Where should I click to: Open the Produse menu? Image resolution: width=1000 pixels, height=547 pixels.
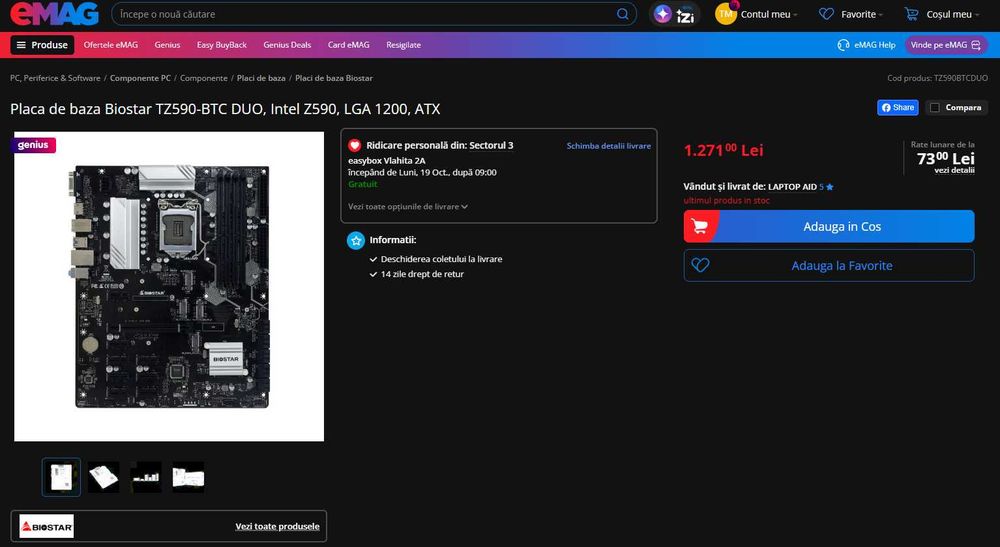pyautogui.click(x=42, y=45)
